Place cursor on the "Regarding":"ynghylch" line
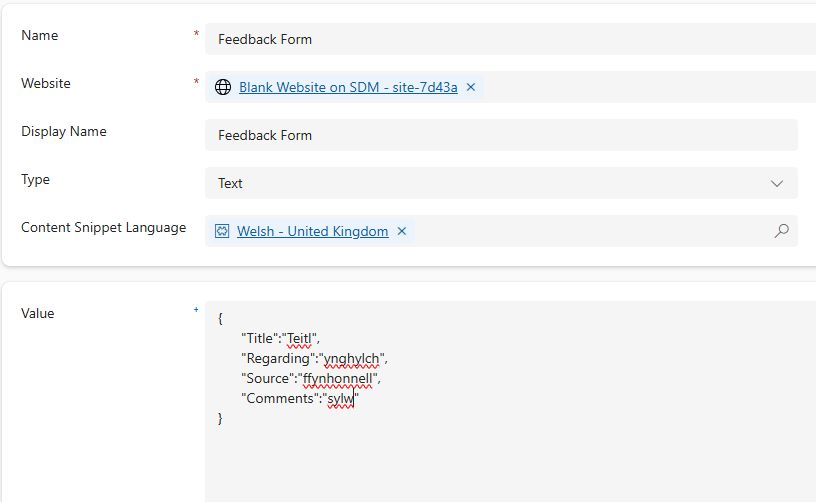 pos(314,359)
